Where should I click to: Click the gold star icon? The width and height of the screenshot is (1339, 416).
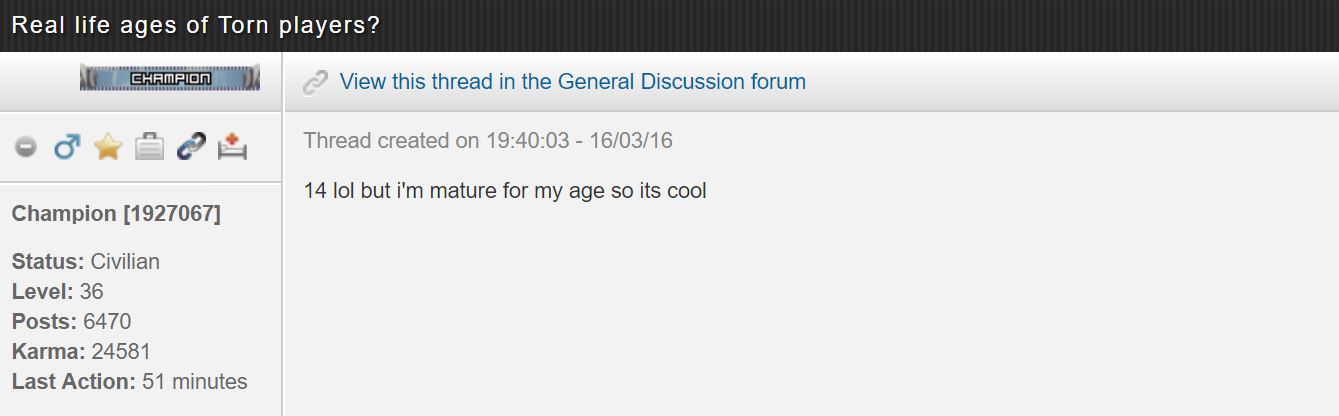point(108,147)
